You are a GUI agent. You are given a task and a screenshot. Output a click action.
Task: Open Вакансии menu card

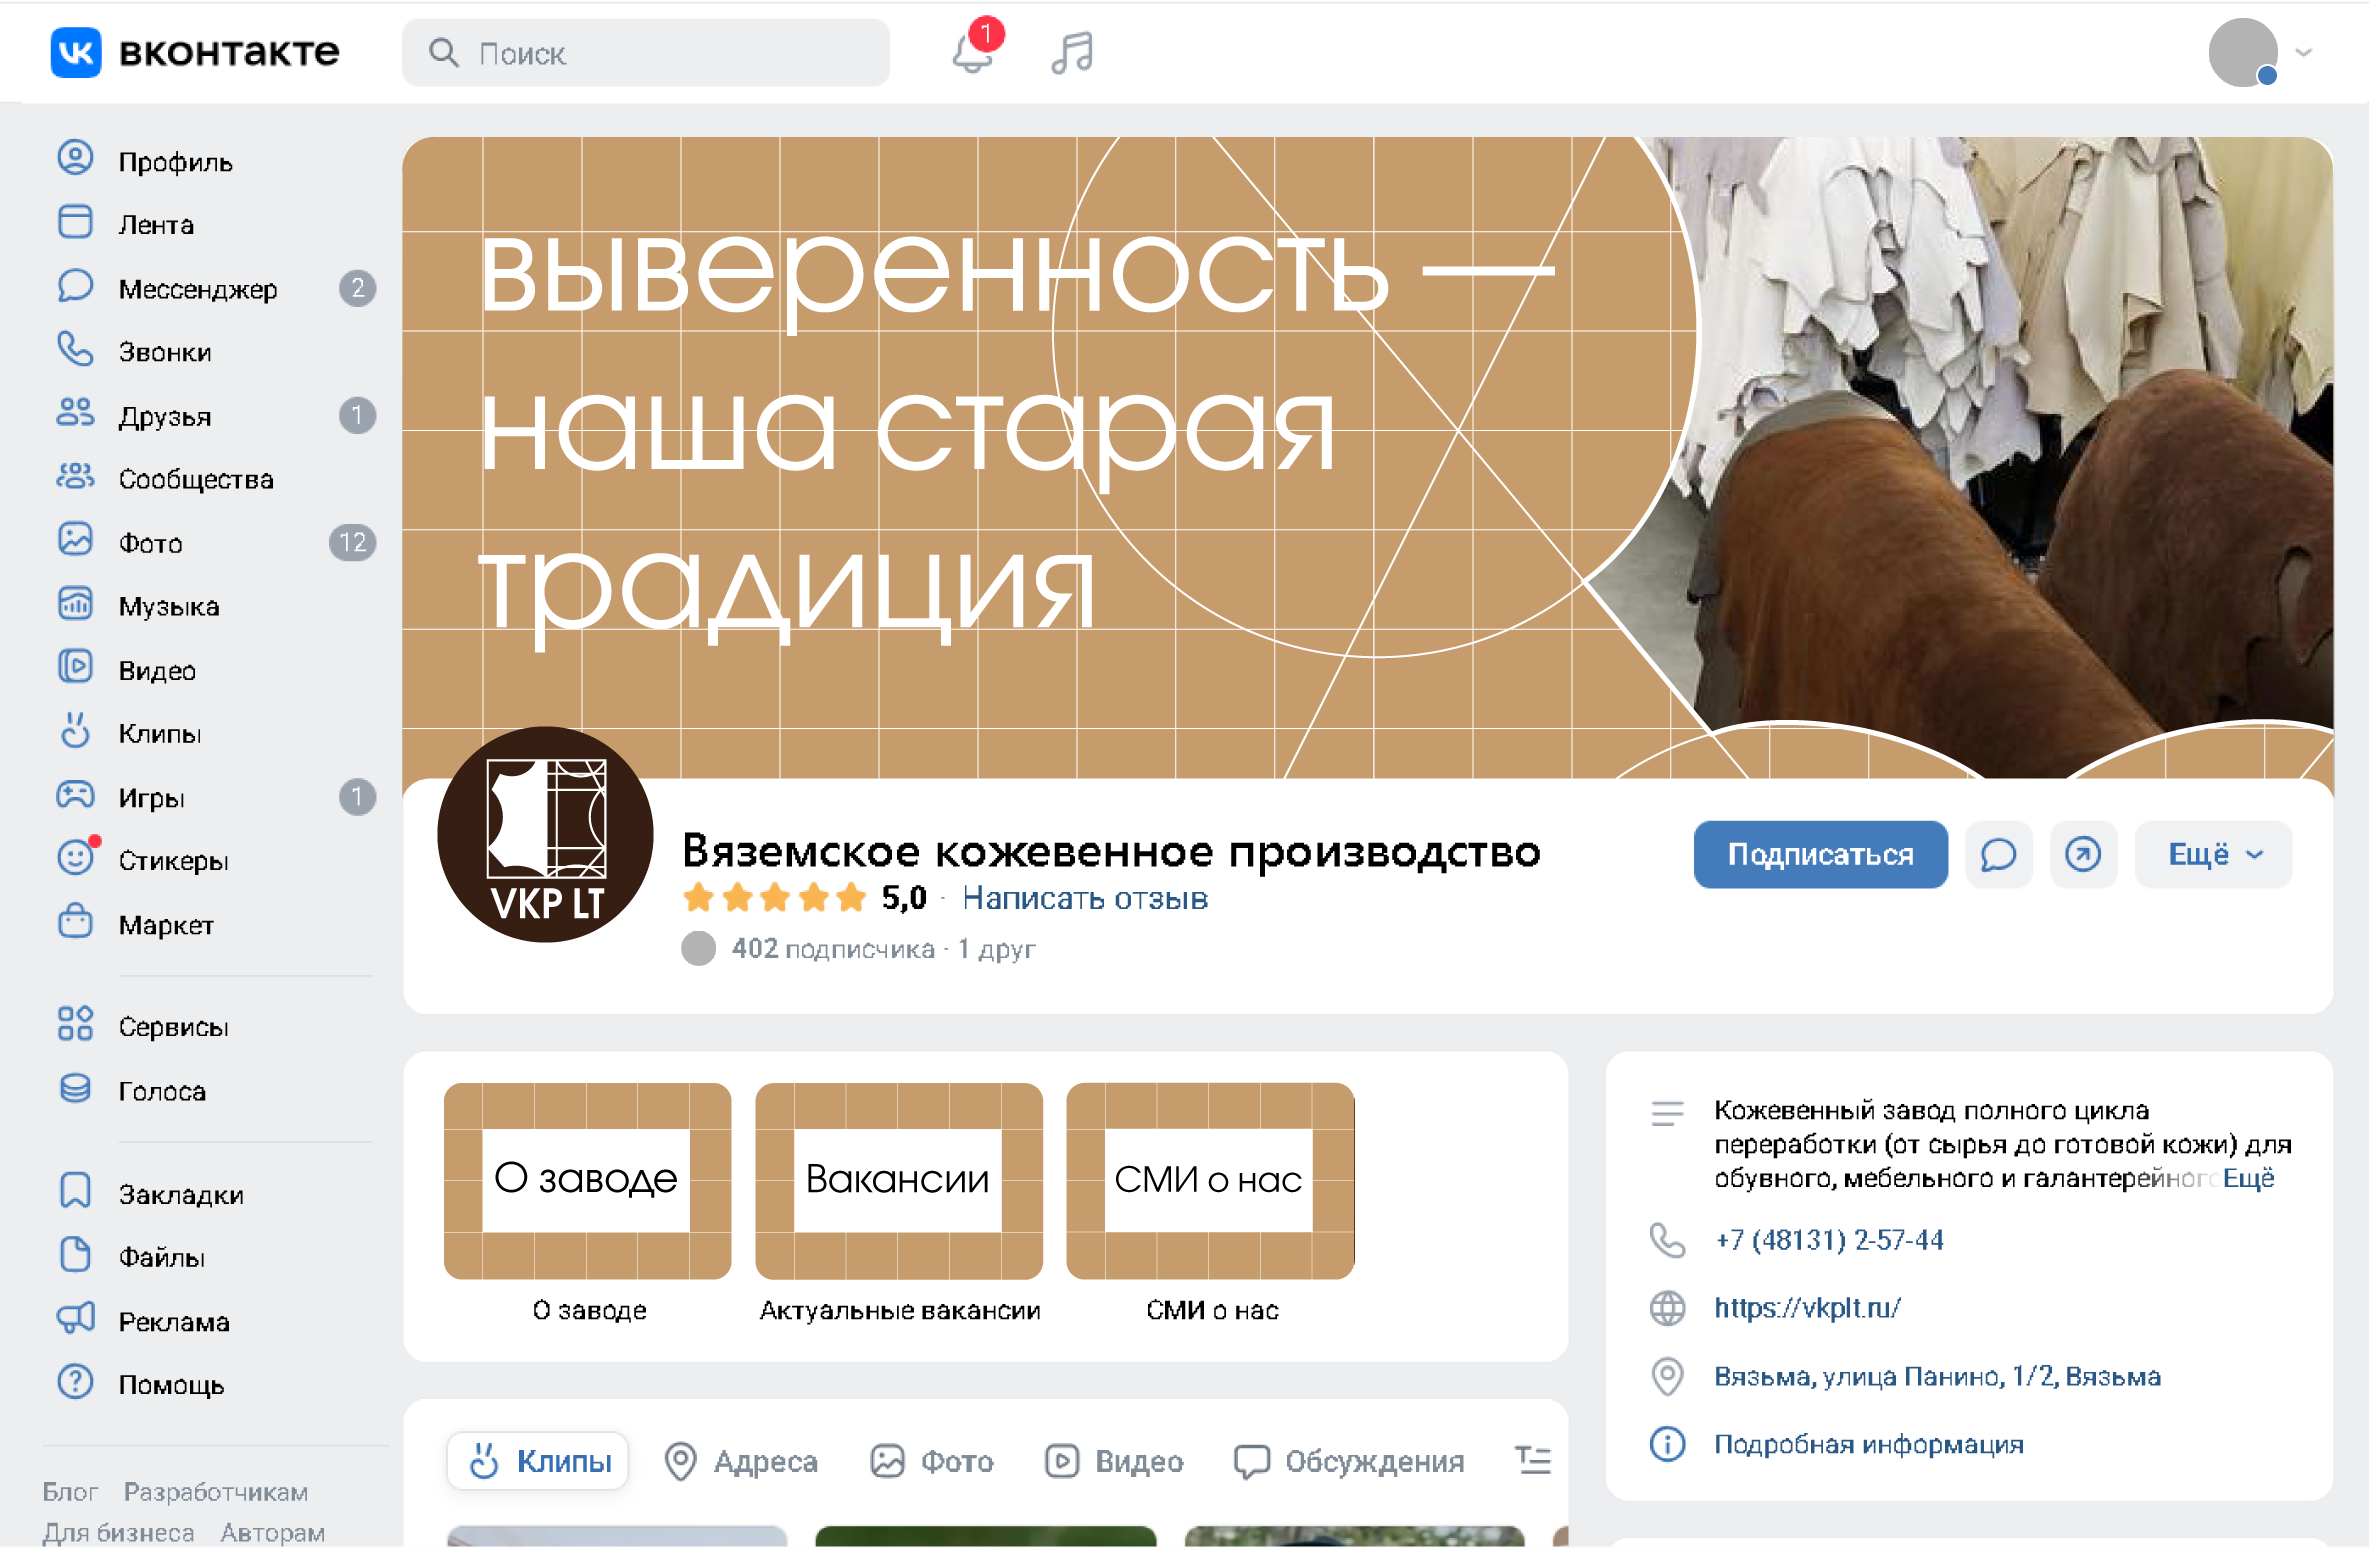pos(899,1180)
